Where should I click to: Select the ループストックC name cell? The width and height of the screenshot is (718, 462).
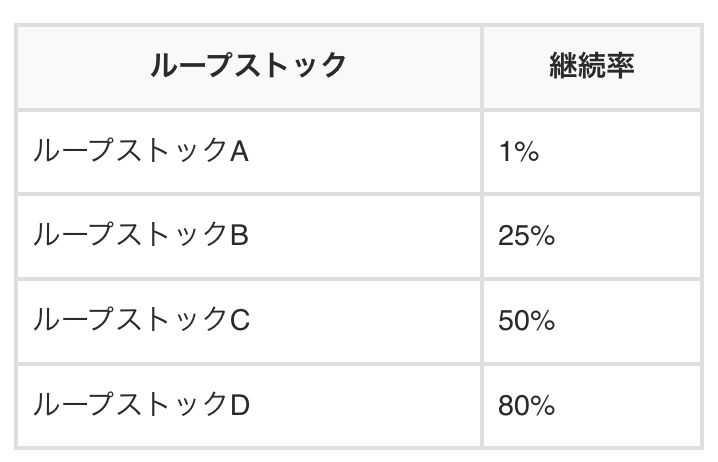tap(141, 320)
